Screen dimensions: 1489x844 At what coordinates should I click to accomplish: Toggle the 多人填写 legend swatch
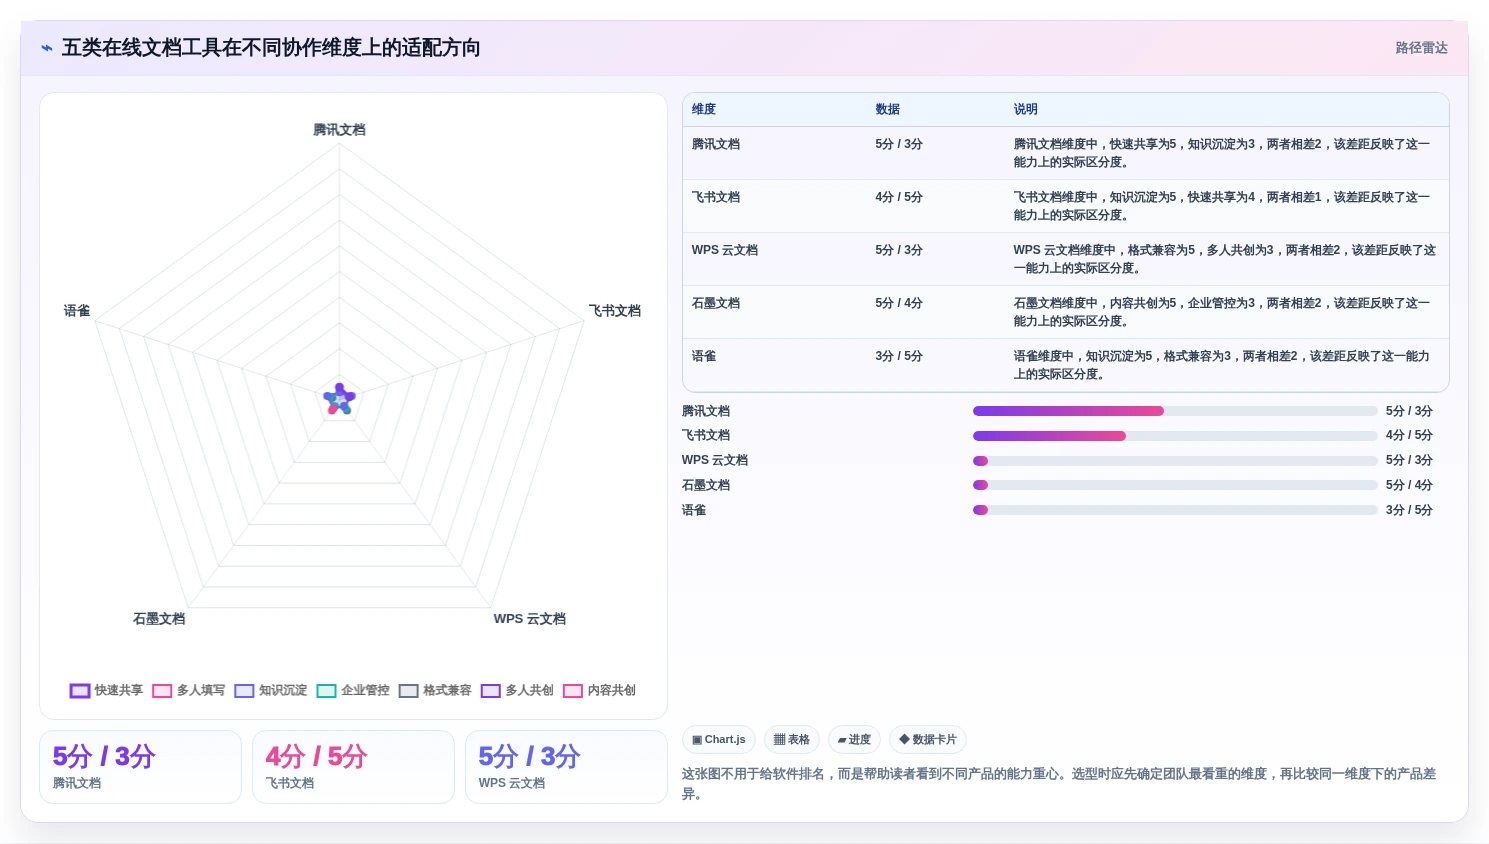[162, 691]
